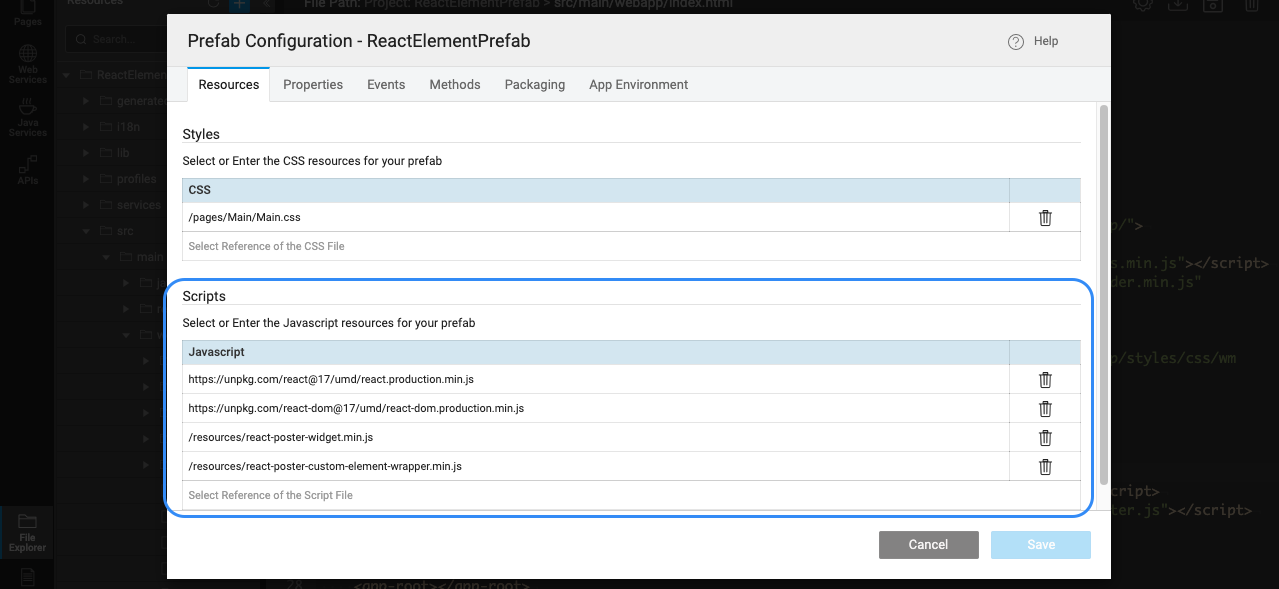
Task: Save the prefab configuration
Action: (x=1041, y=545)
